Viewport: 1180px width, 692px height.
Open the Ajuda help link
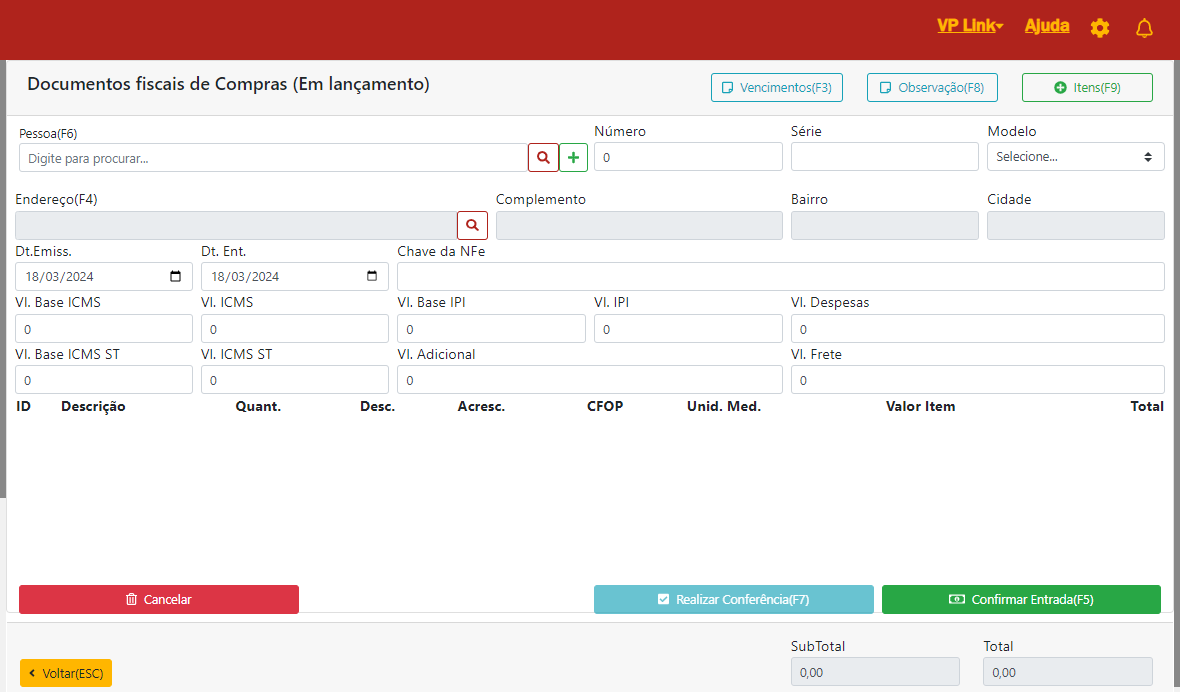click(x=1047, y=26)
